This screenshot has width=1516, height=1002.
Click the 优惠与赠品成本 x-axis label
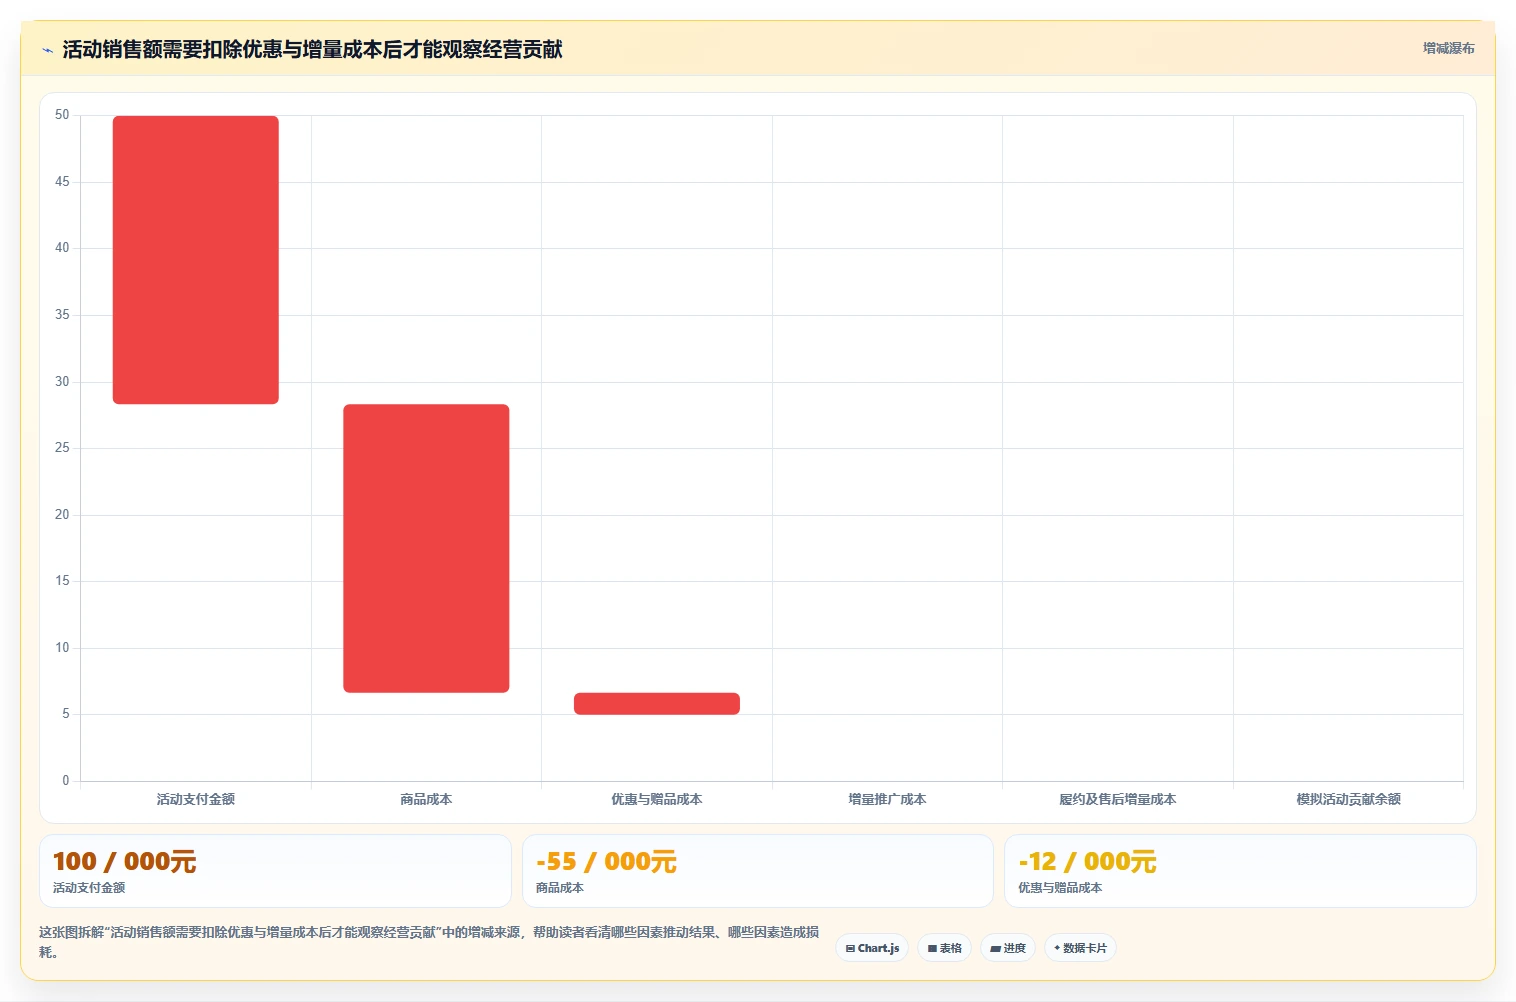(x=657, y=799)
